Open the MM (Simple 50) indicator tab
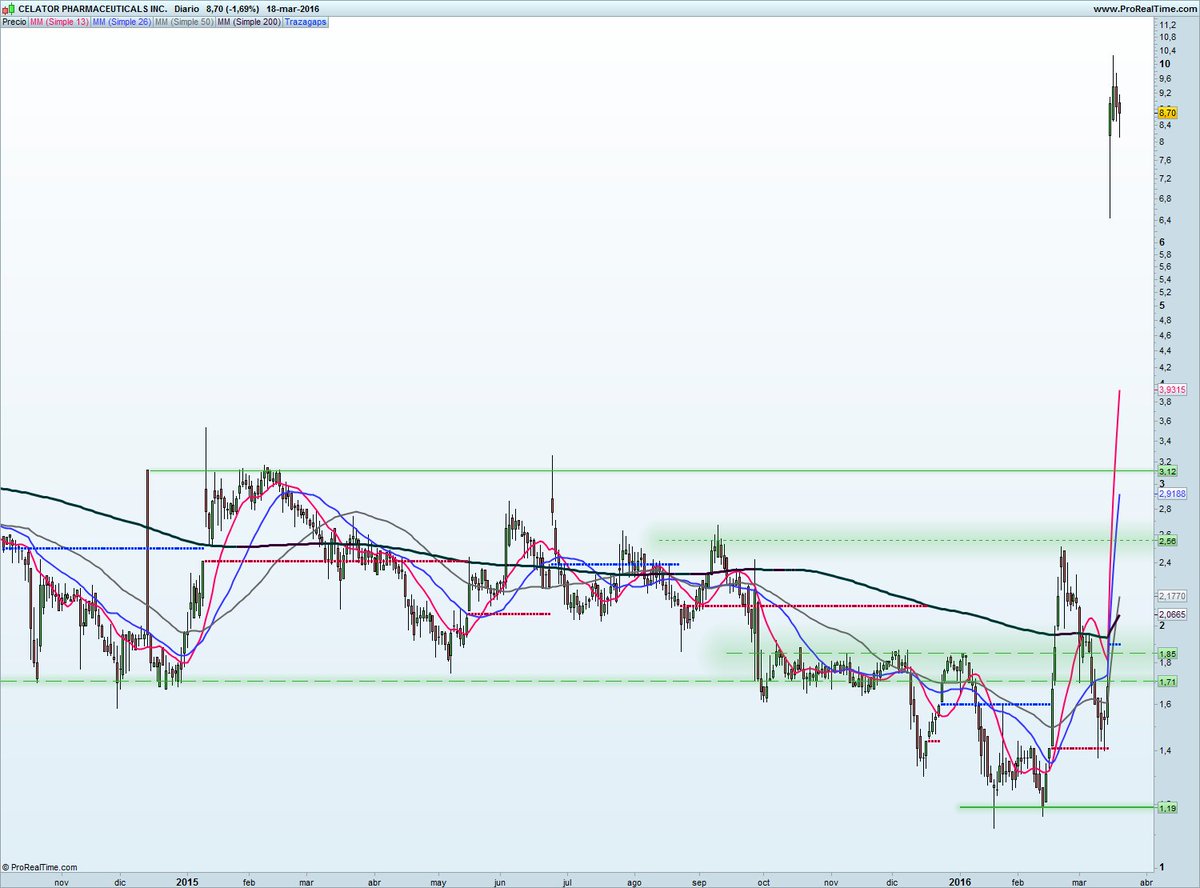1200x888 pixels. [x=185, y=21]
